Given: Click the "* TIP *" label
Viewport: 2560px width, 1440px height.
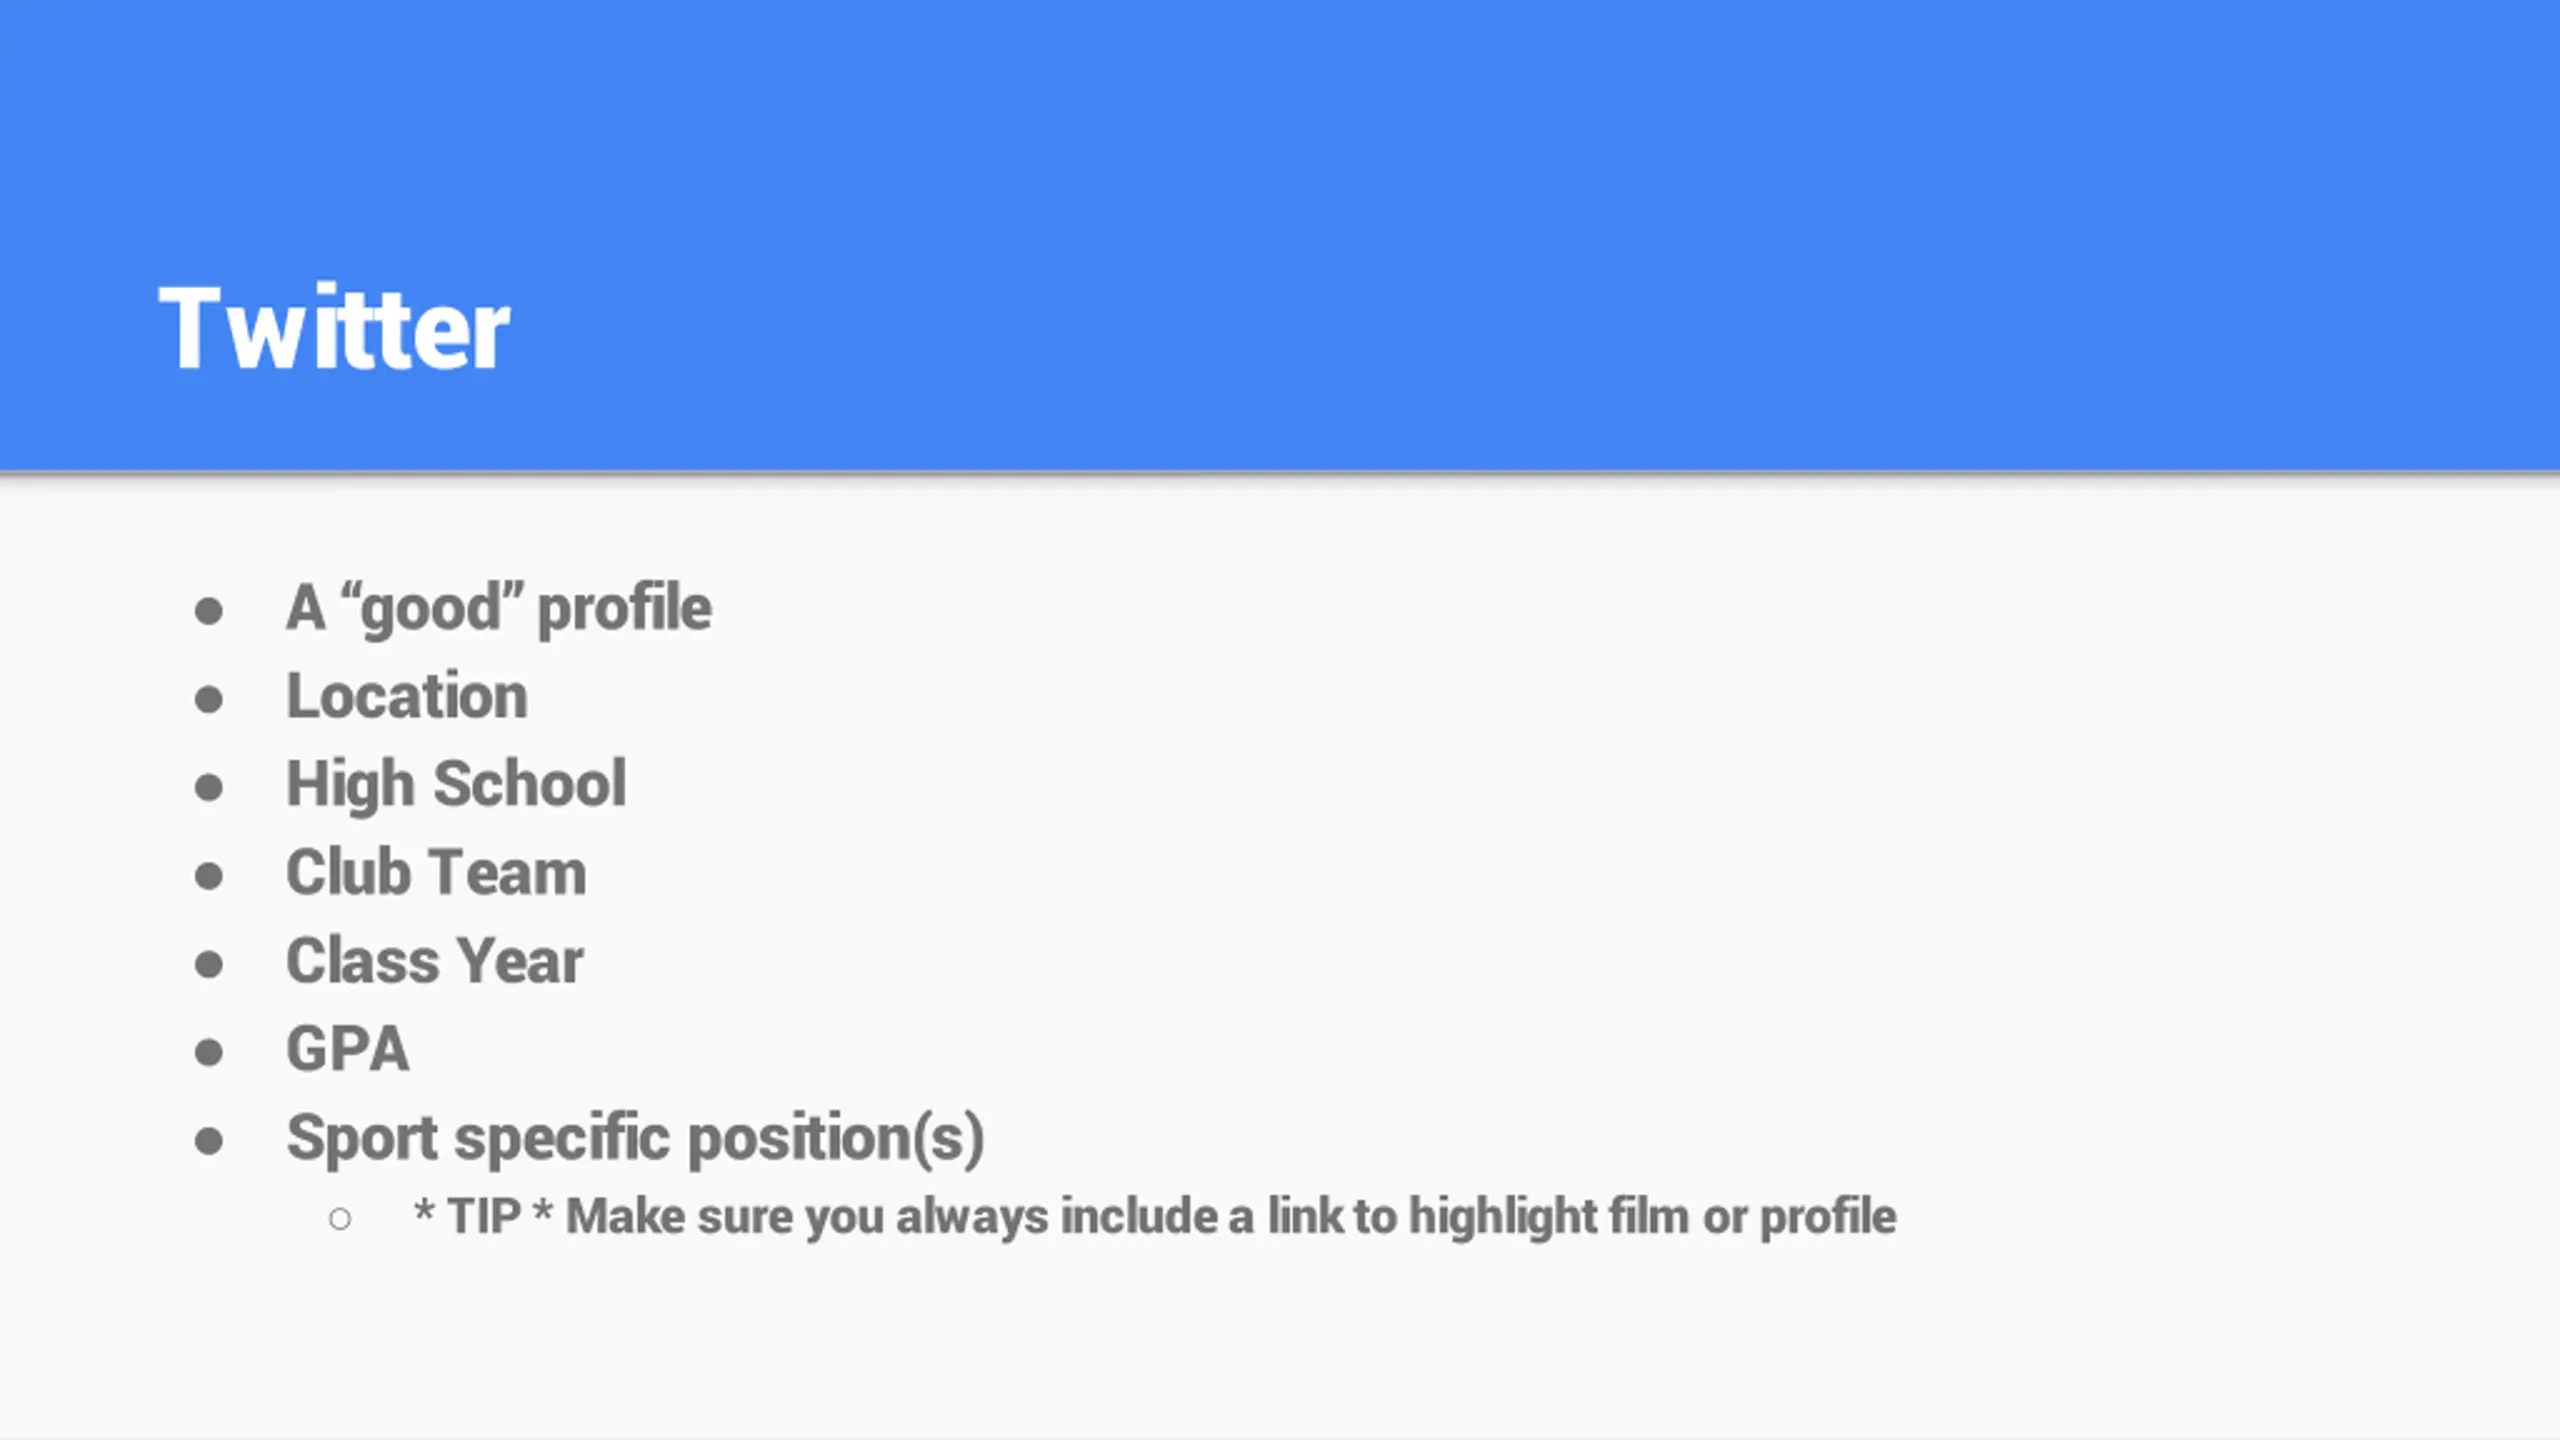Looking at the screenshot, I should coord(484,1216).
